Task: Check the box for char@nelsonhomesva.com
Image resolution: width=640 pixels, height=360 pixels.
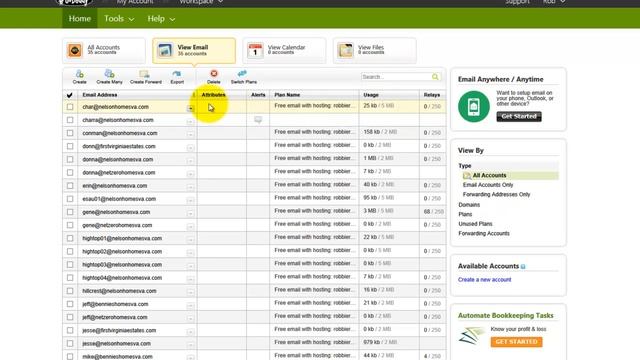Action: (70, 107)
